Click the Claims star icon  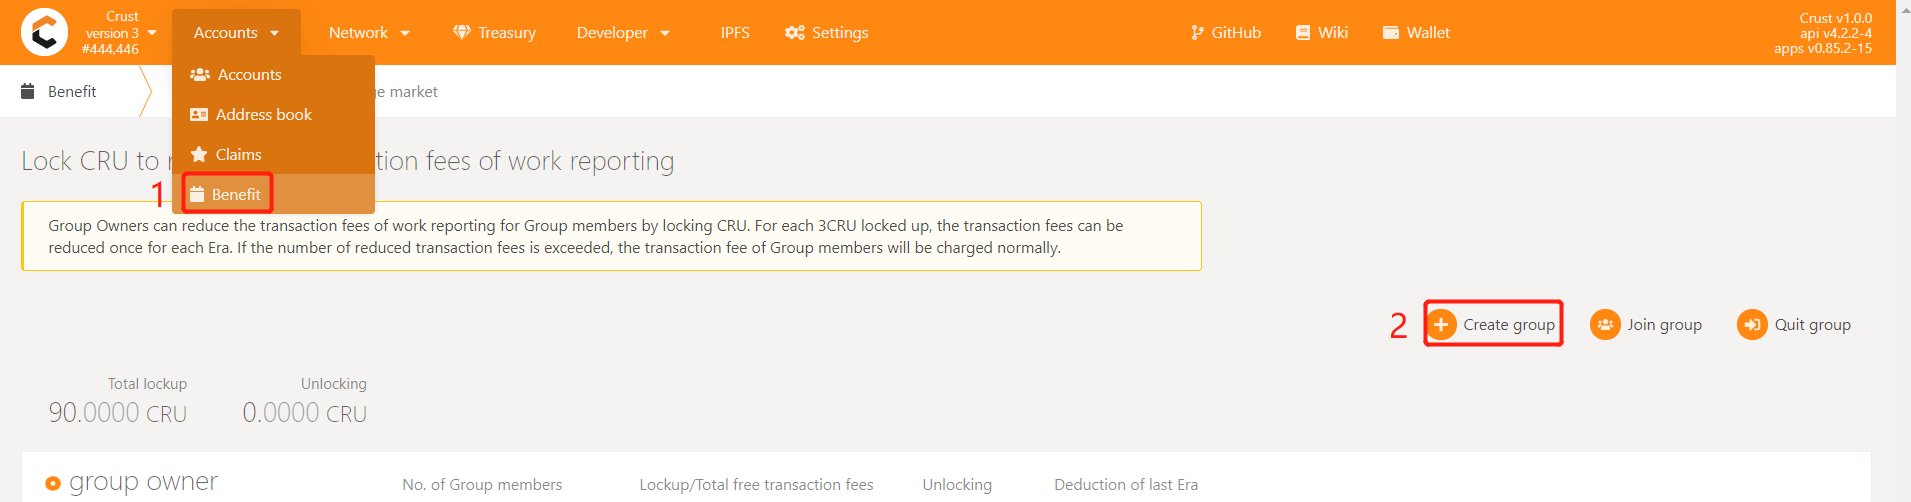click(199, 154)
